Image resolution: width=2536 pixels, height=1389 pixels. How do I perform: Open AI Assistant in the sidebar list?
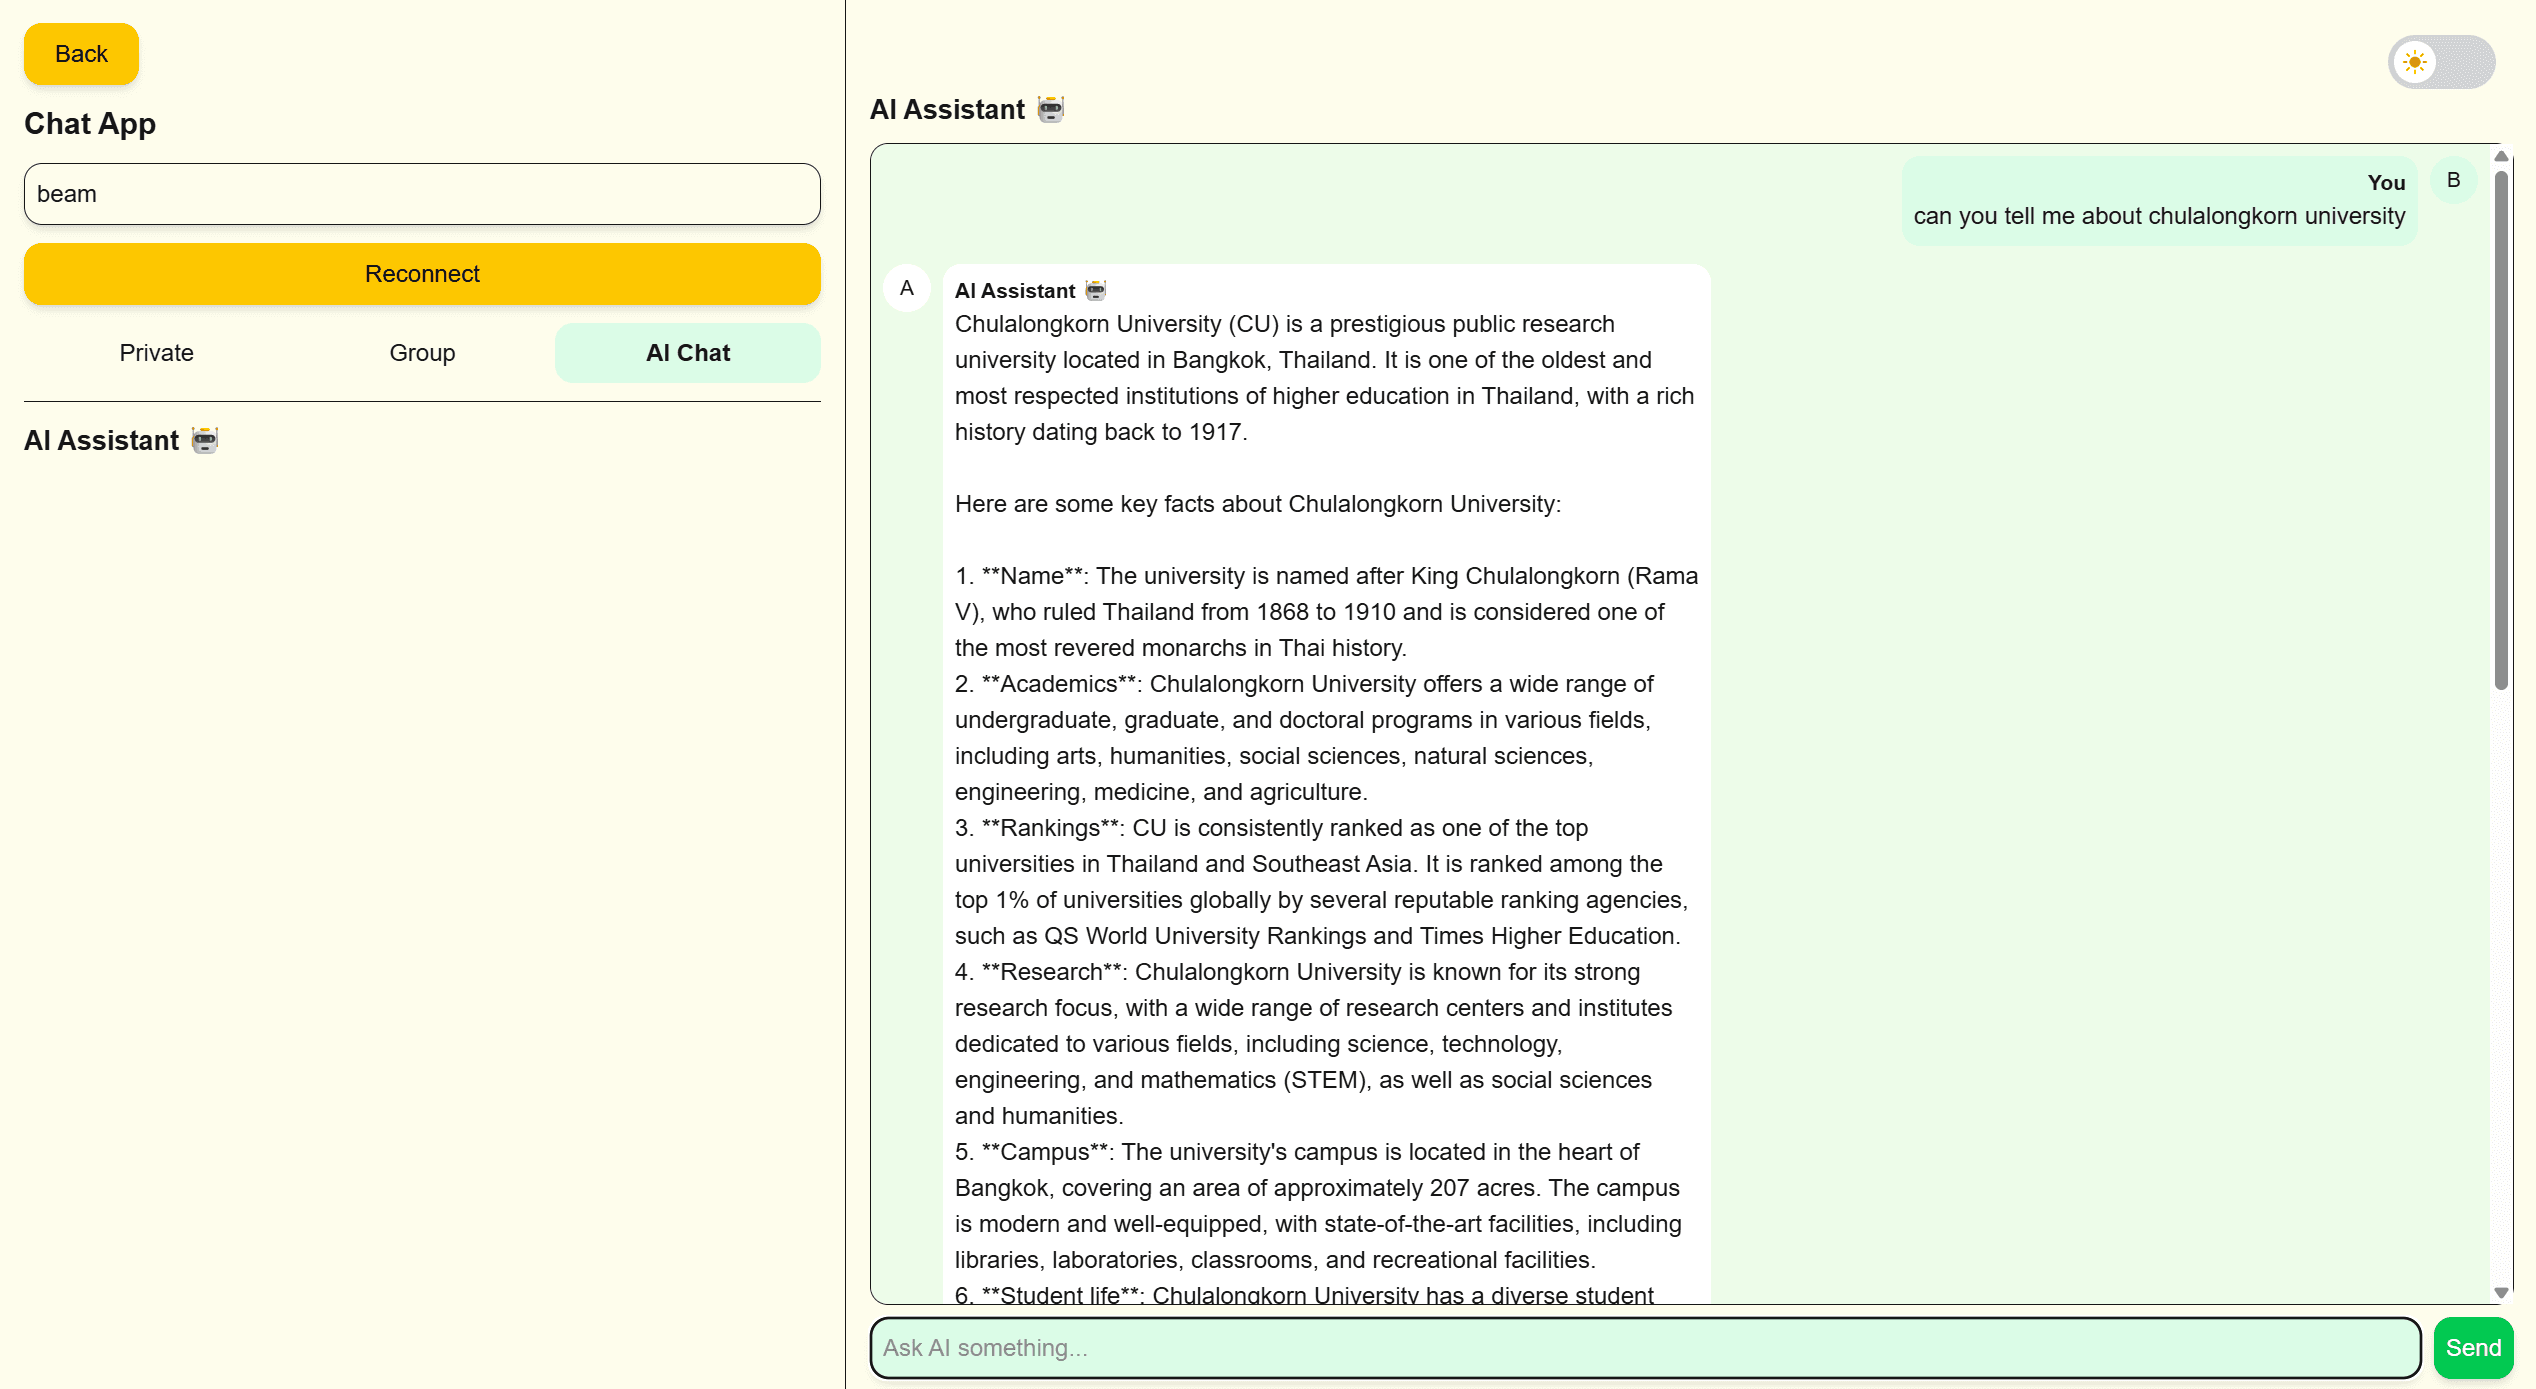point(122,440)
